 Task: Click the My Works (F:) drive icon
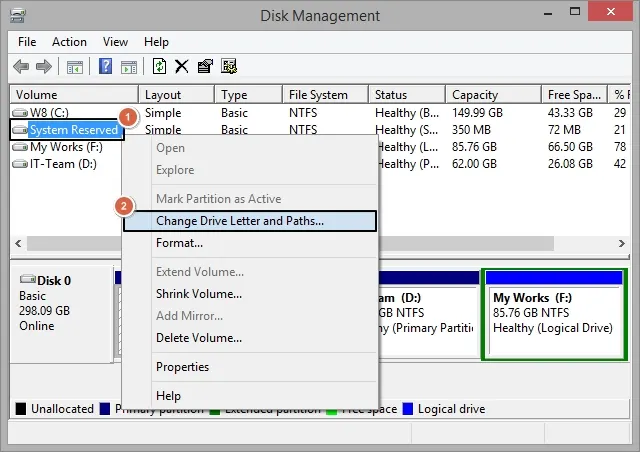click(20, 147)
